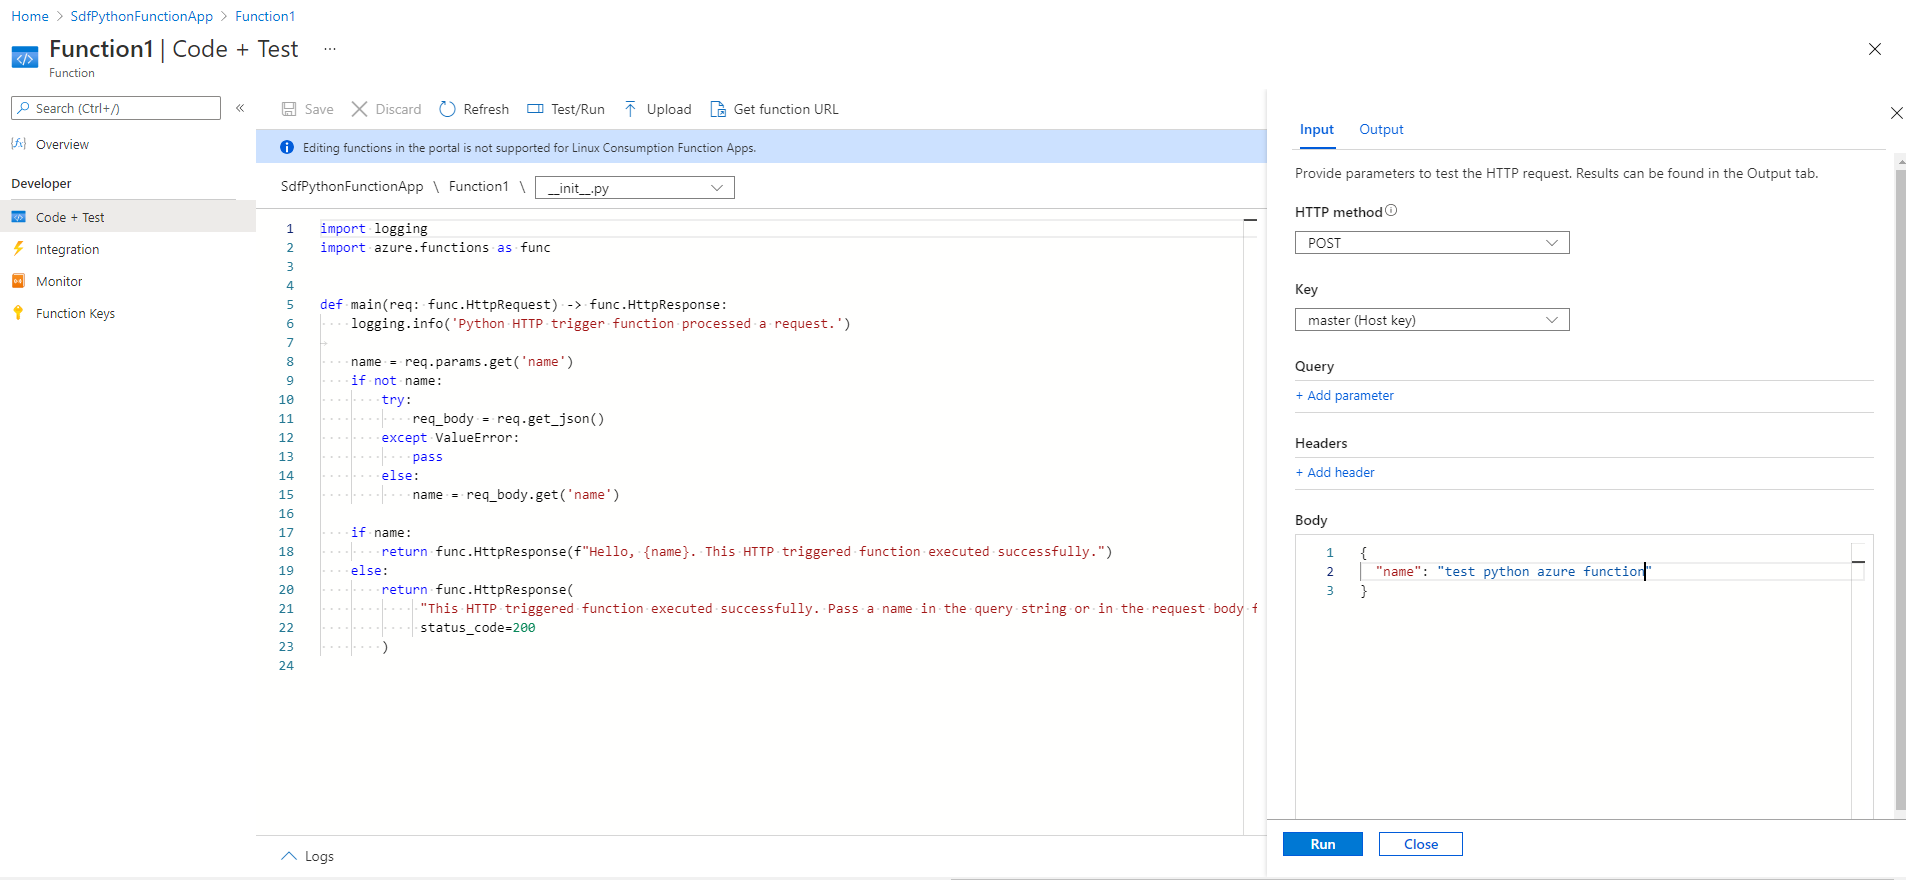This screenshot has height=880, width=1906.
Task: Focus the Search (Ctrl+/) field
Action: (116, 108)
